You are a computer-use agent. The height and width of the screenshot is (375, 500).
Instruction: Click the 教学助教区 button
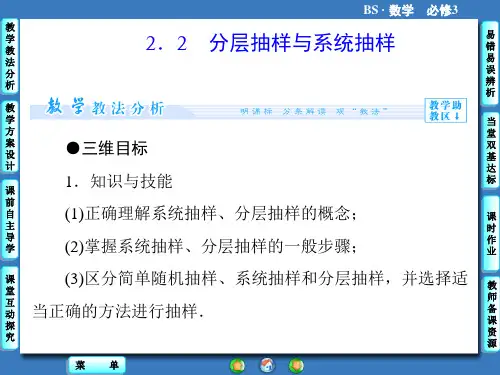[x=445, y=111]
